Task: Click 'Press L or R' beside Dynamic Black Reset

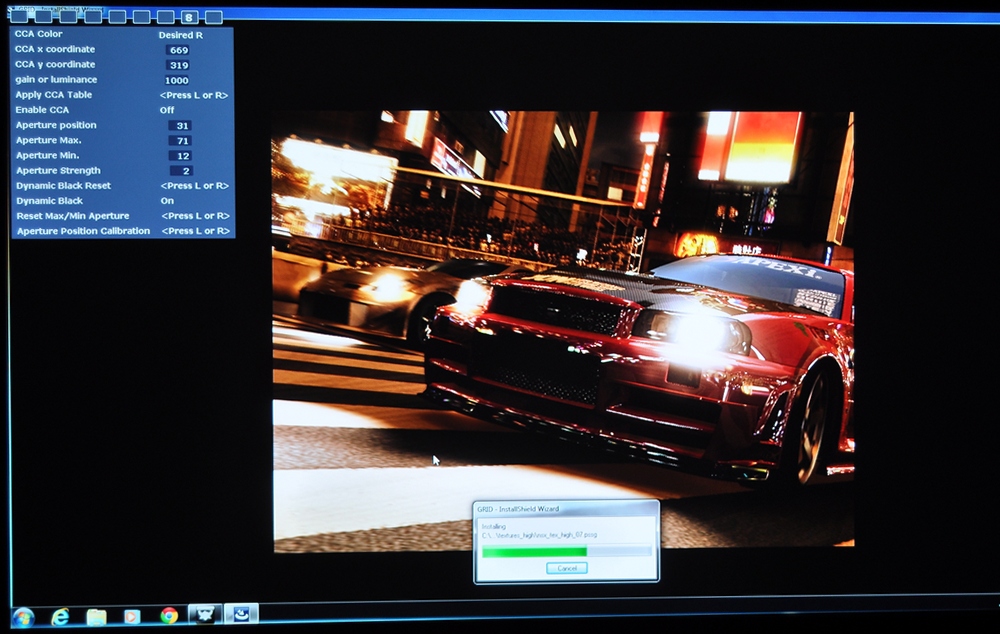Action: coord(195,186)
